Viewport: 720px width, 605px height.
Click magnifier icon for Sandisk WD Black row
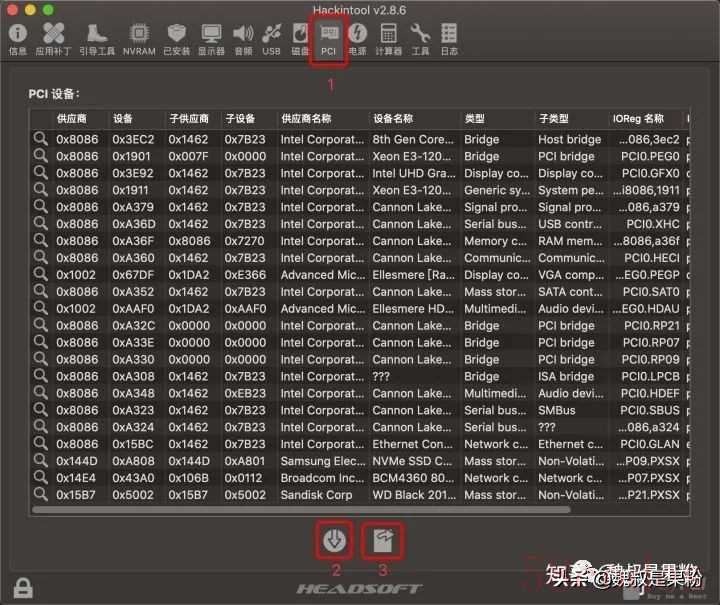coord(40,494)
